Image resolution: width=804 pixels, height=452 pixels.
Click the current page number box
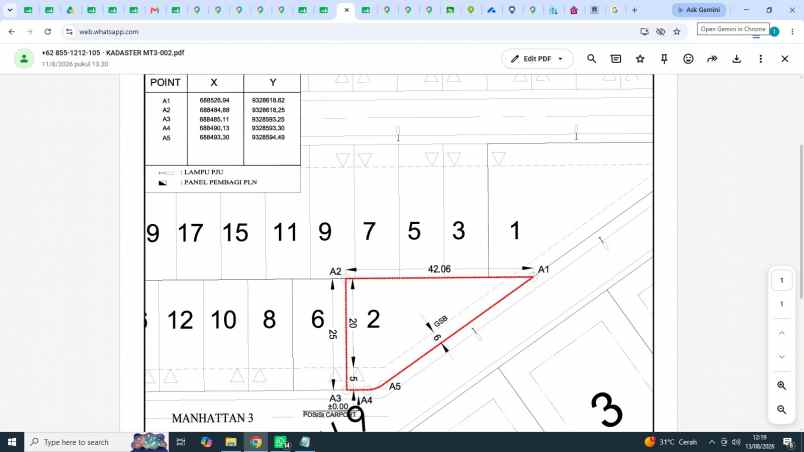point(781,280)
